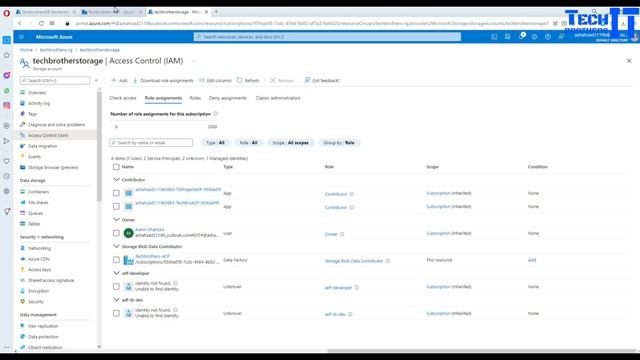This screenshot has height=360, width=640.
Task: Collapse the Contributor group
Action: [x=116, y=180]
